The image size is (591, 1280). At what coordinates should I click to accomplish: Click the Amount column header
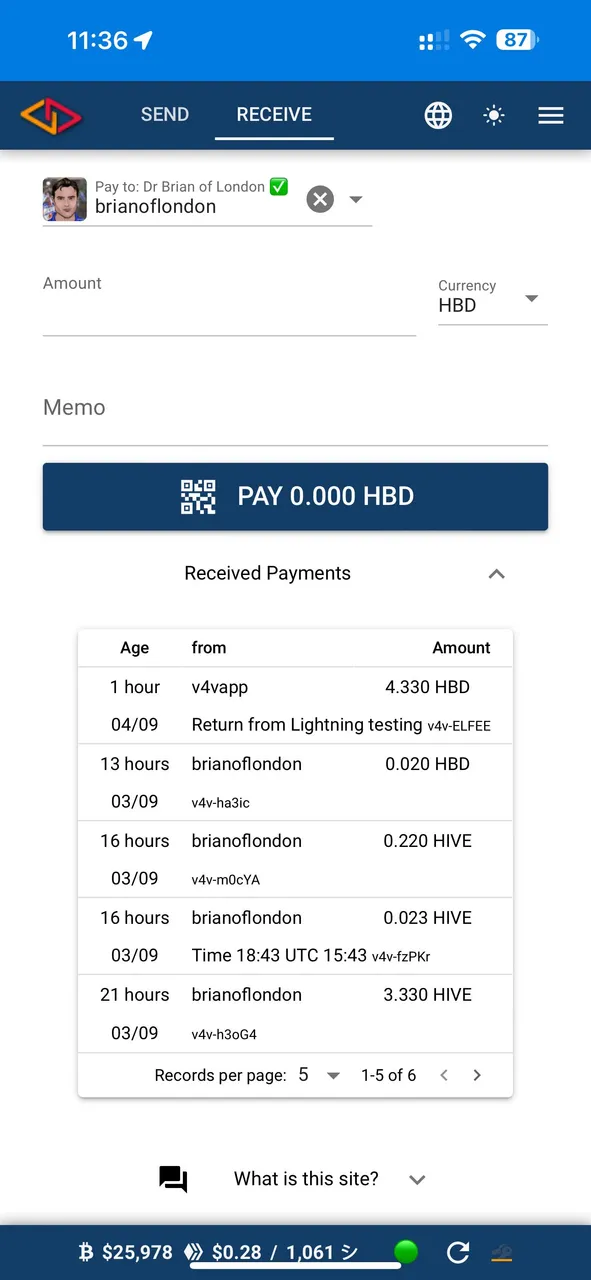click(461, 648)
